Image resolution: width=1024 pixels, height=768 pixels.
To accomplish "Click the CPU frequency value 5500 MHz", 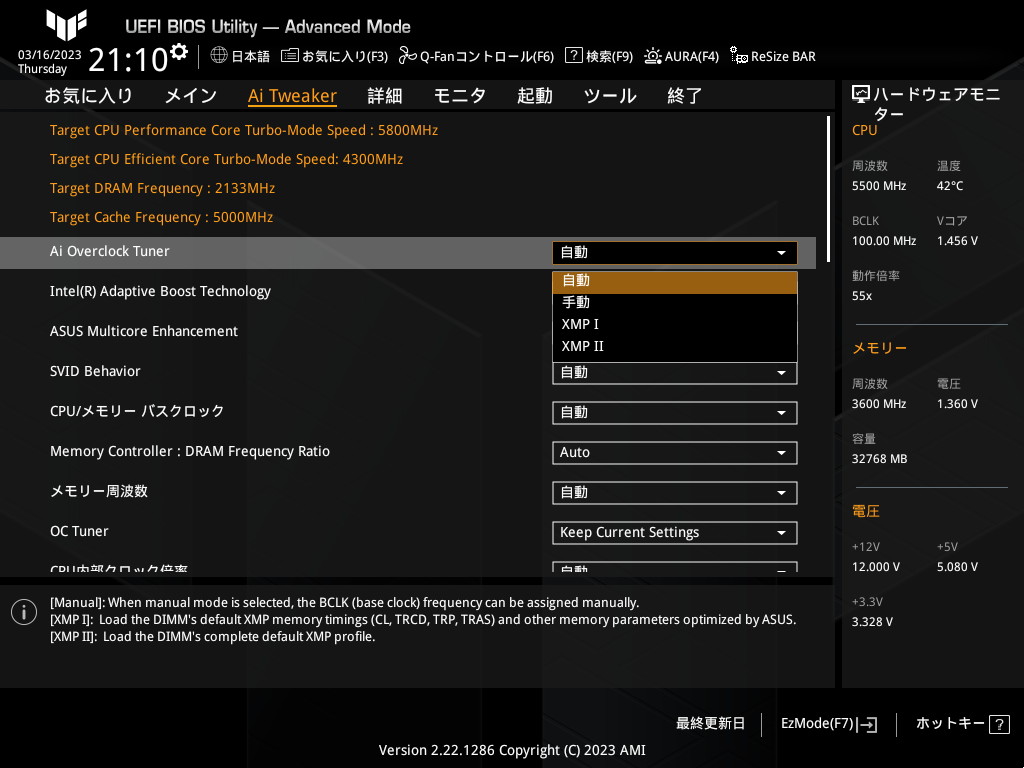I will (x=879, y=186).
